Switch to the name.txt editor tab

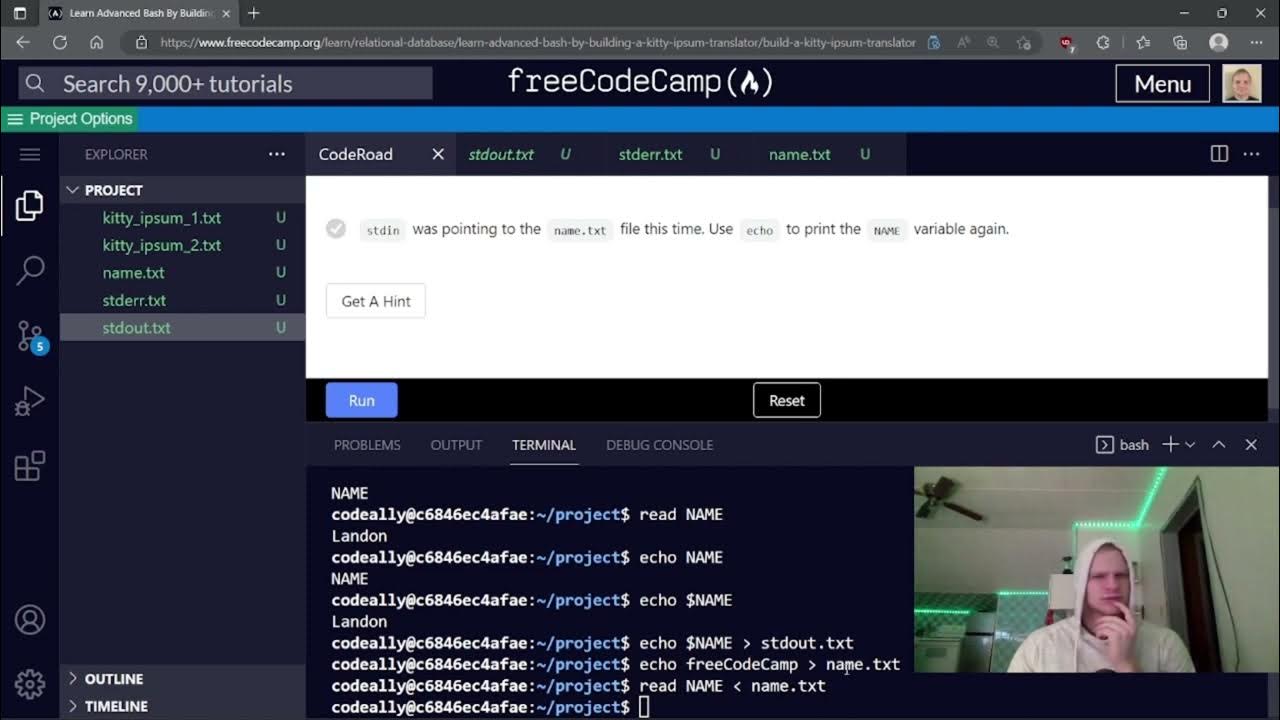point(799,154)
